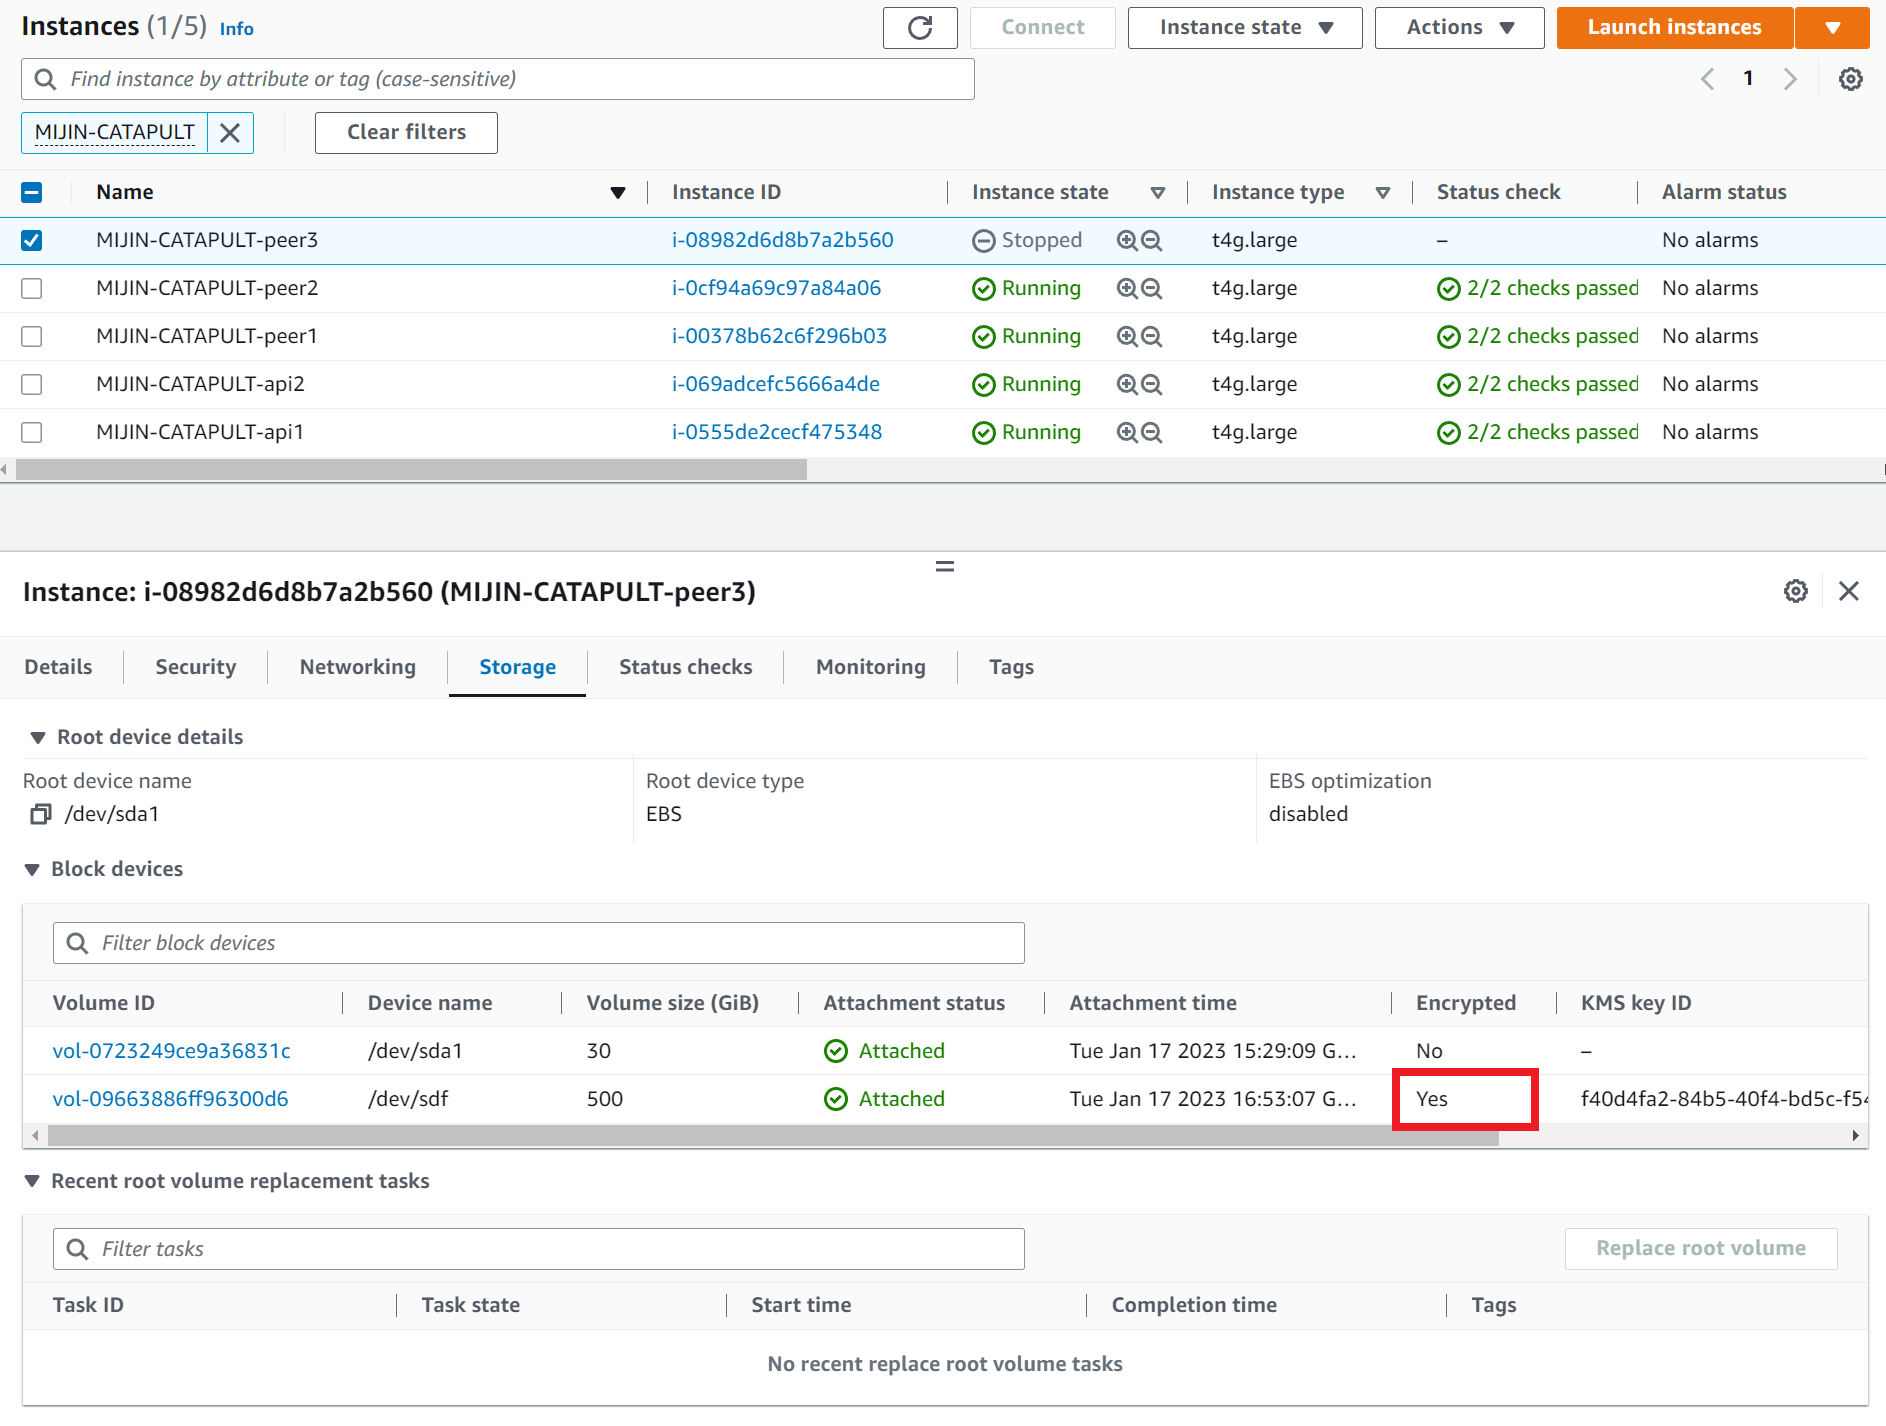
Task: Sort by Instance state column
Action: 1158,192
